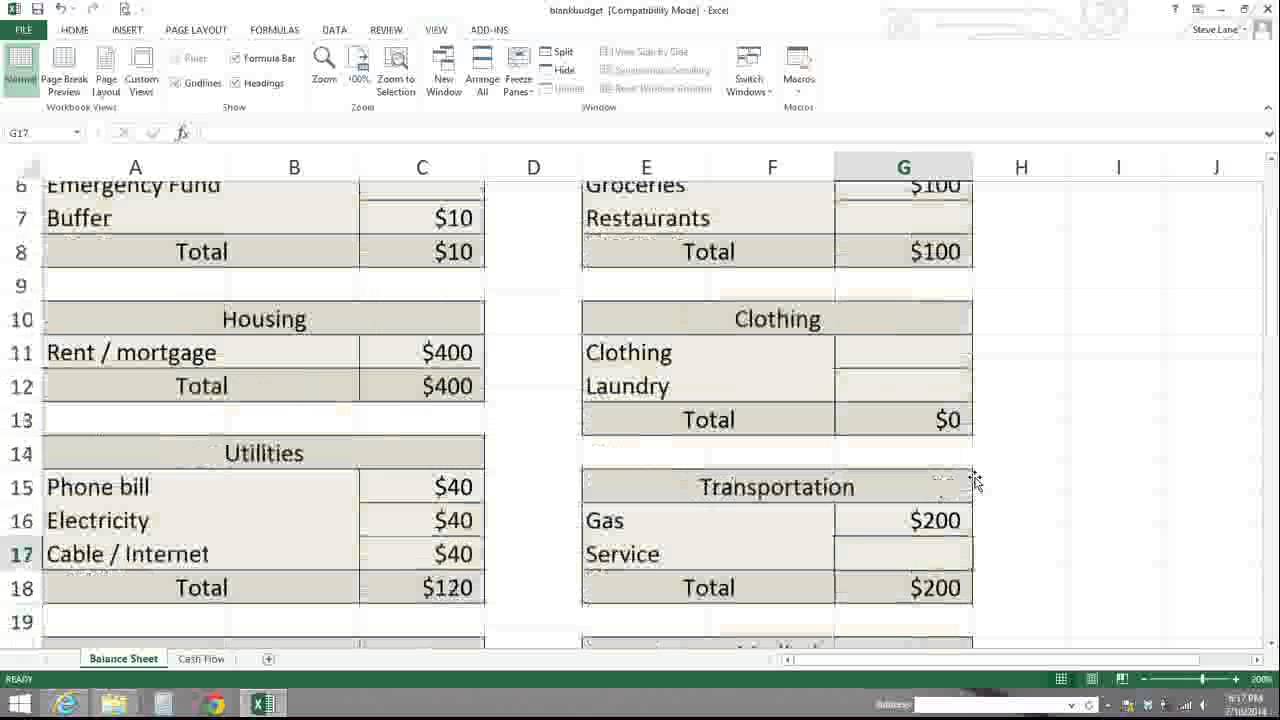
Task: Click the Windows Start button
Action: (20, 704)
